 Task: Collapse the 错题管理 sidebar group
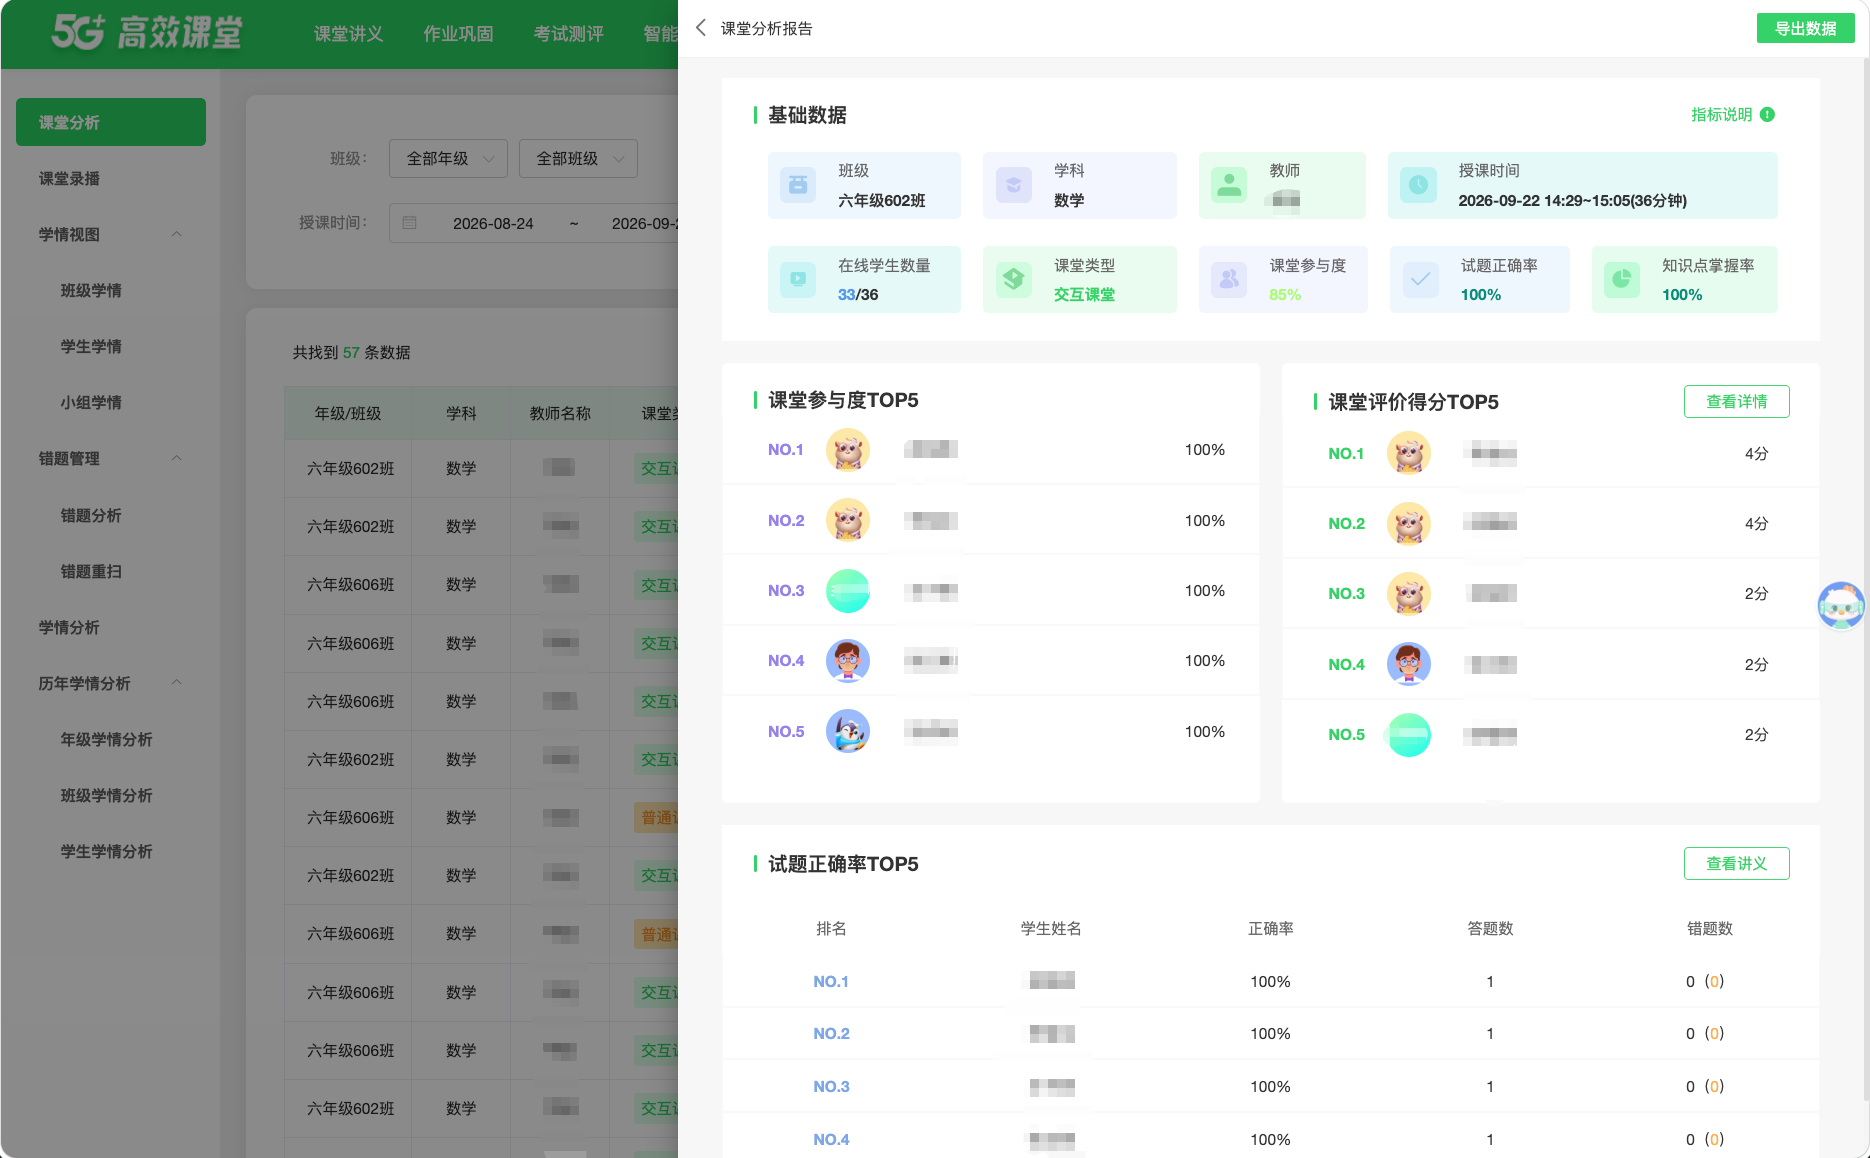pyautogui.click(x=177, y=458)
